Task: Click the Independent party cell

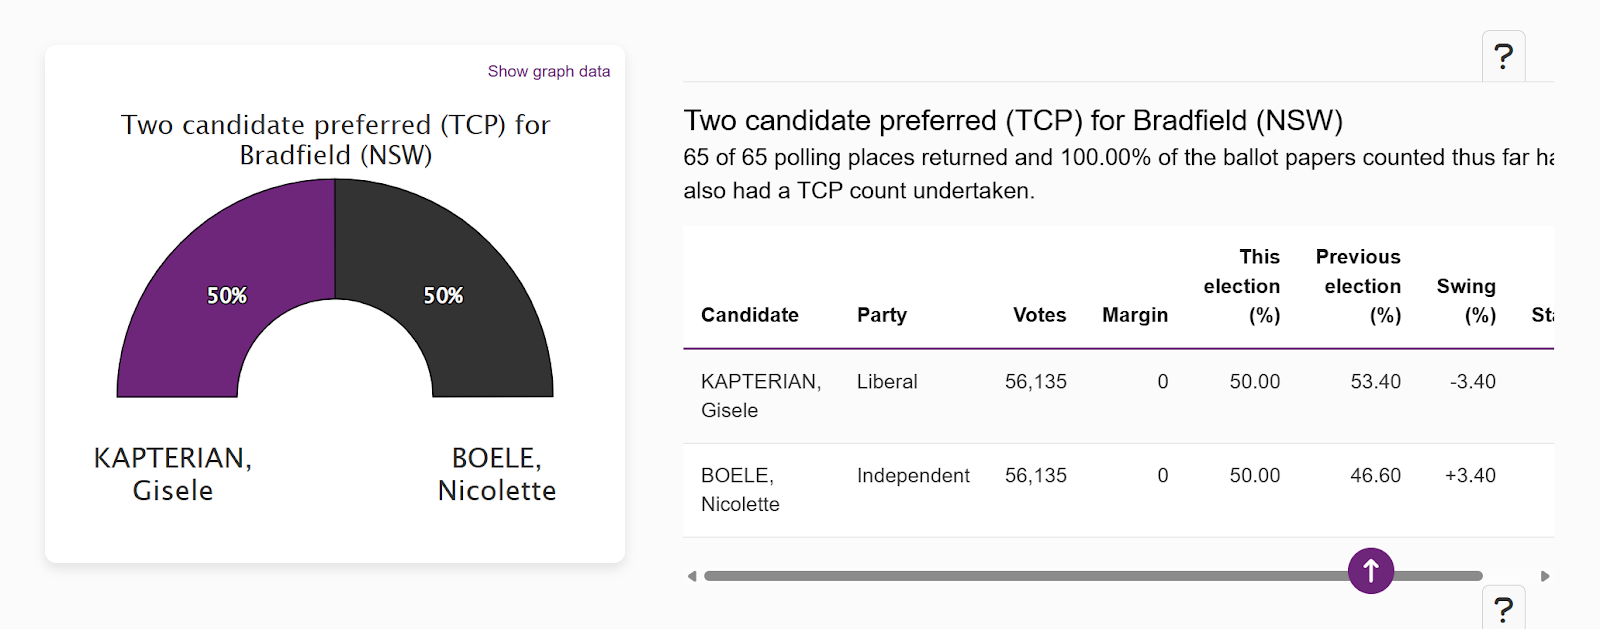Action: pos(913,475)
